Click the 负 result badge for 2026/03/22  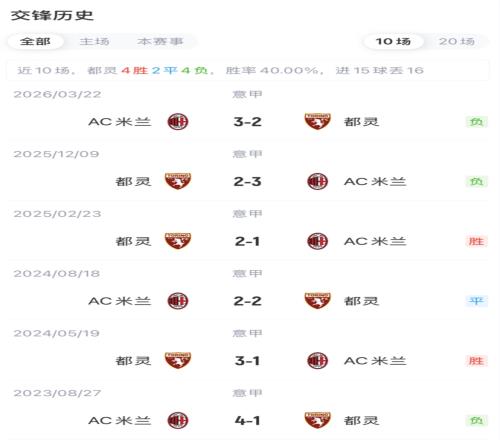coord(477,122)
